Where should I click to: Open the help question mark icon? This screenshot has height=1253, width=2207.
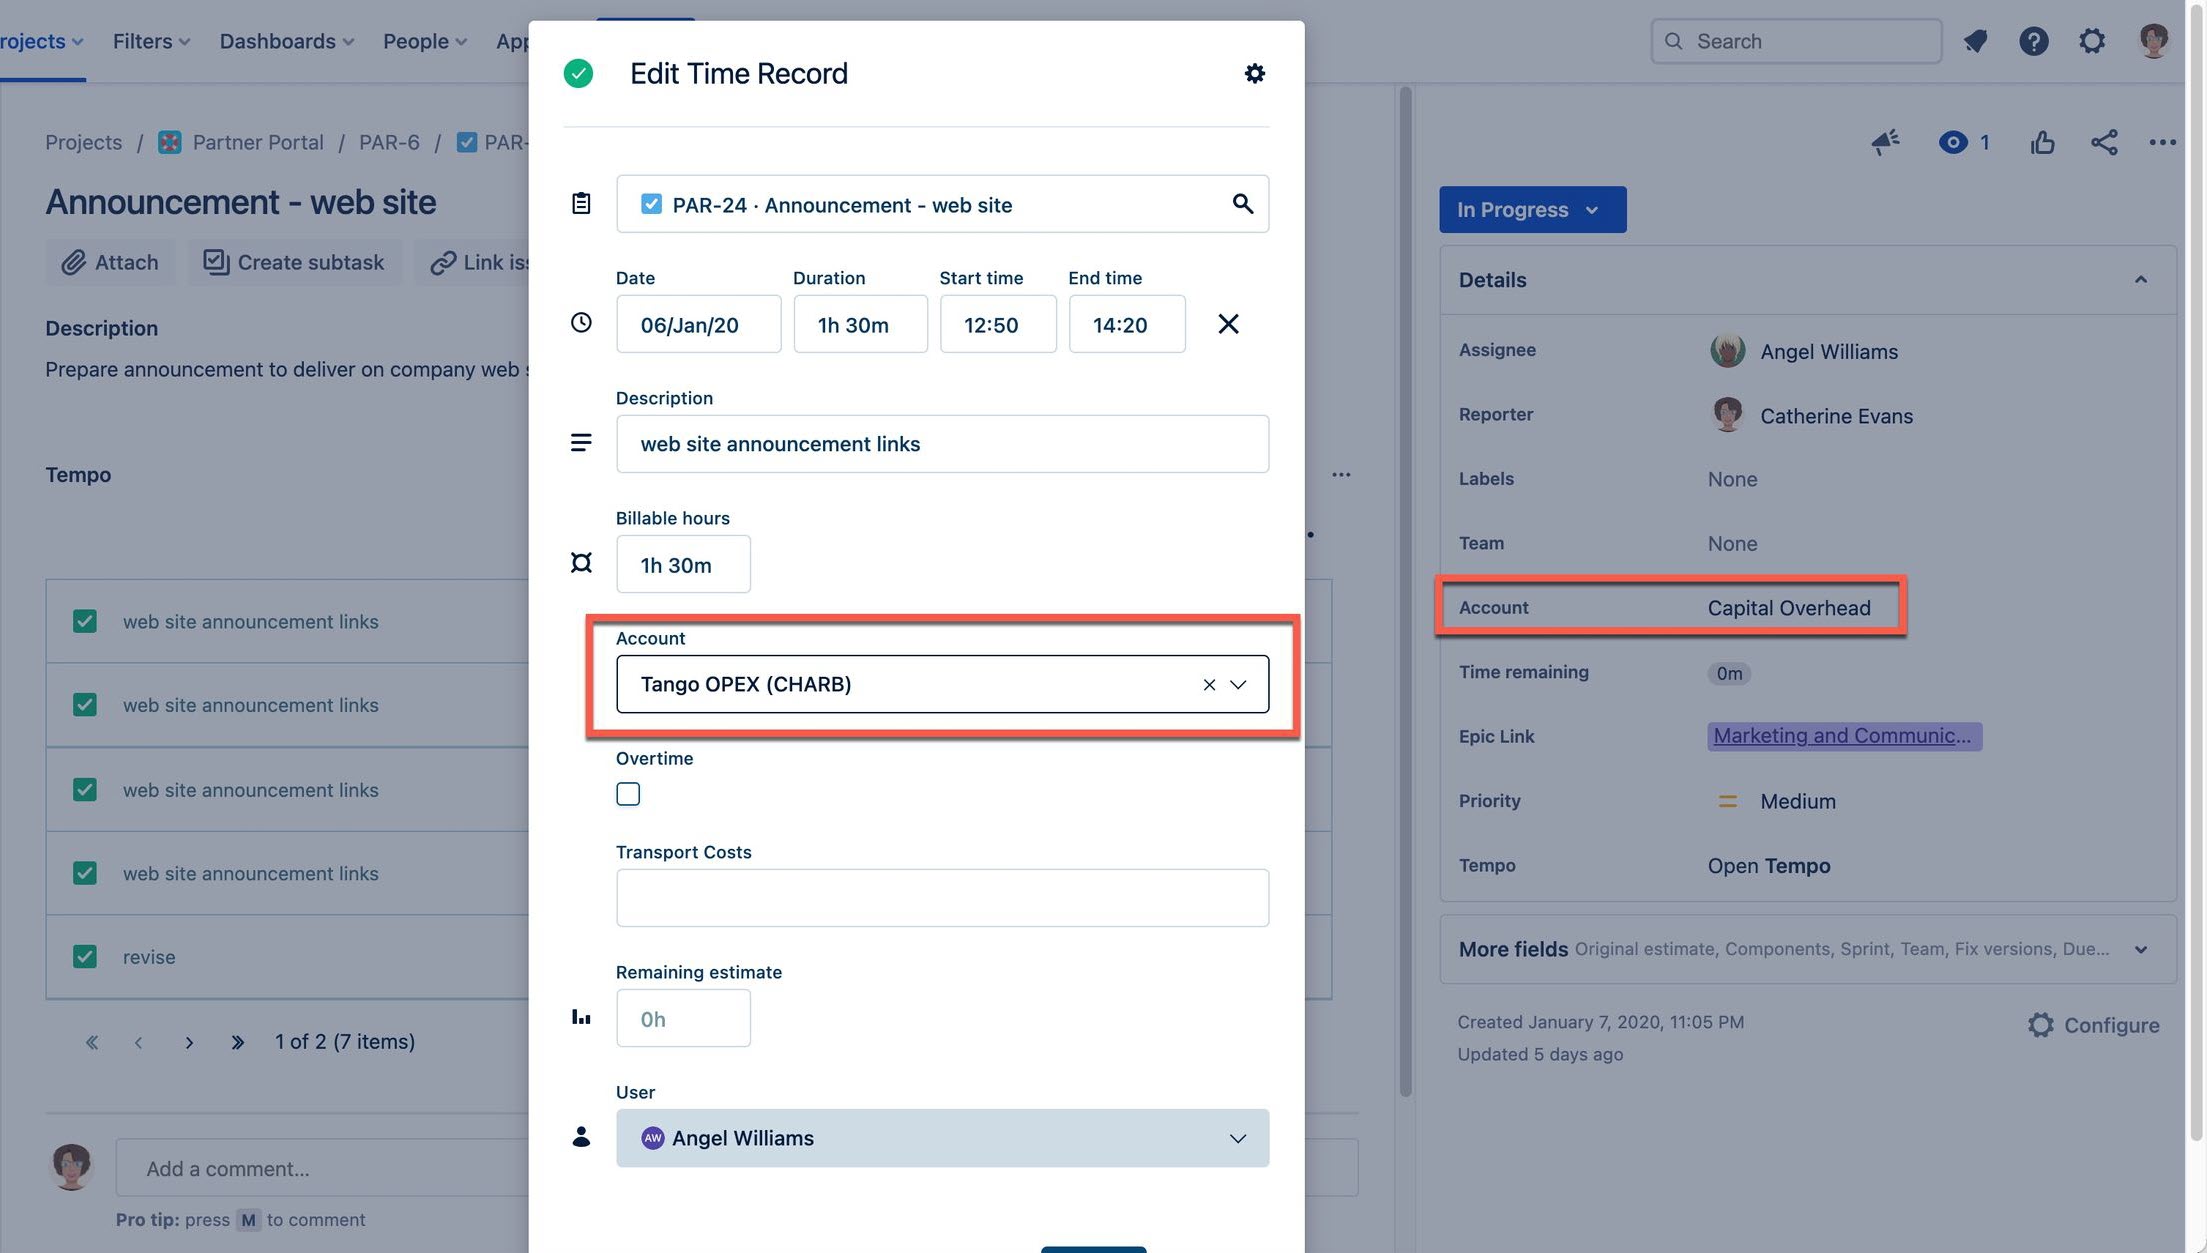coord(2033,41)
